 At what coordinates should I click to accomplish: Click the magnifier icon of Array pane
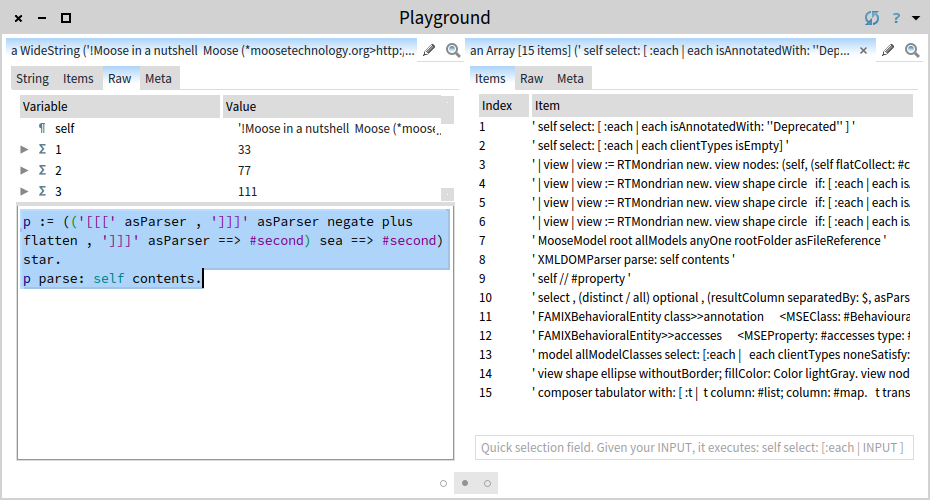[x=912, y=50]
